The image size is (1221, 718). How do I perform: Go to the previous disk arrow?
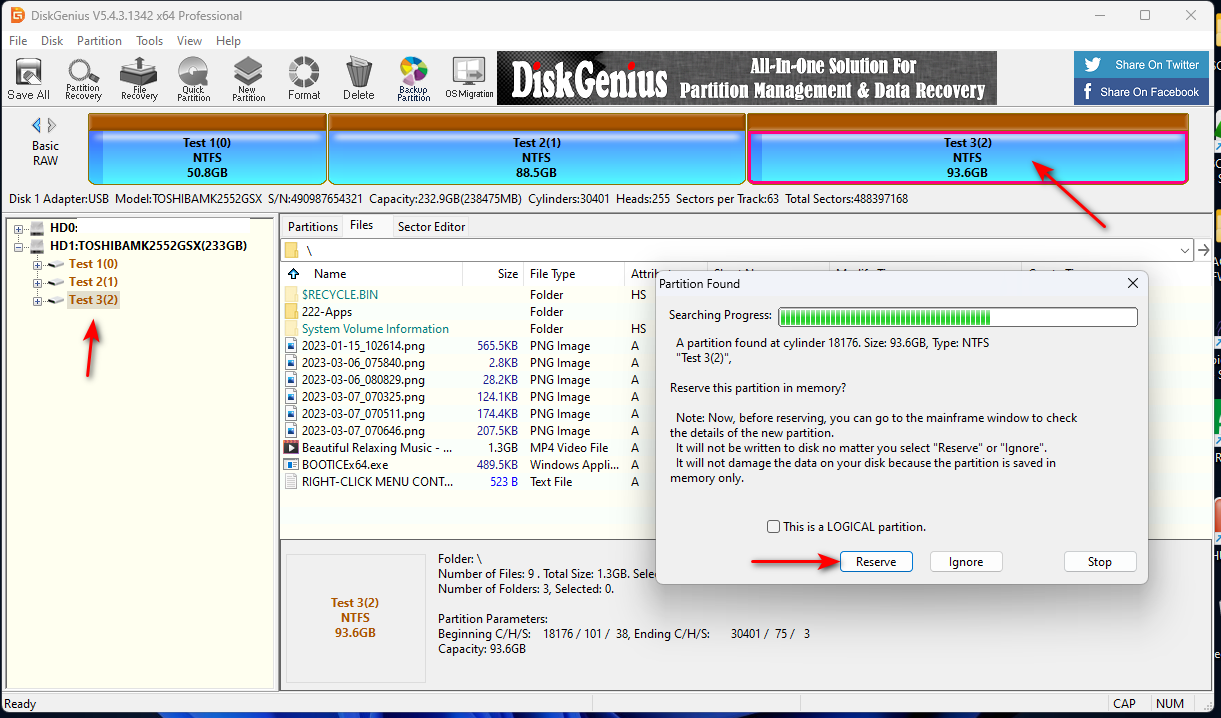click(x=36, y=125)
